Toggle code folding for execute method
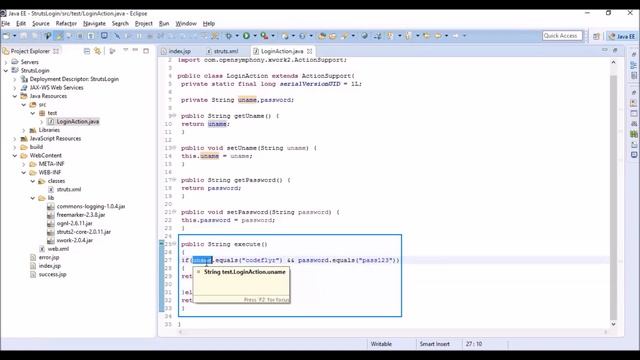Viewport: 640px width, 360px height. pos(174,244)
